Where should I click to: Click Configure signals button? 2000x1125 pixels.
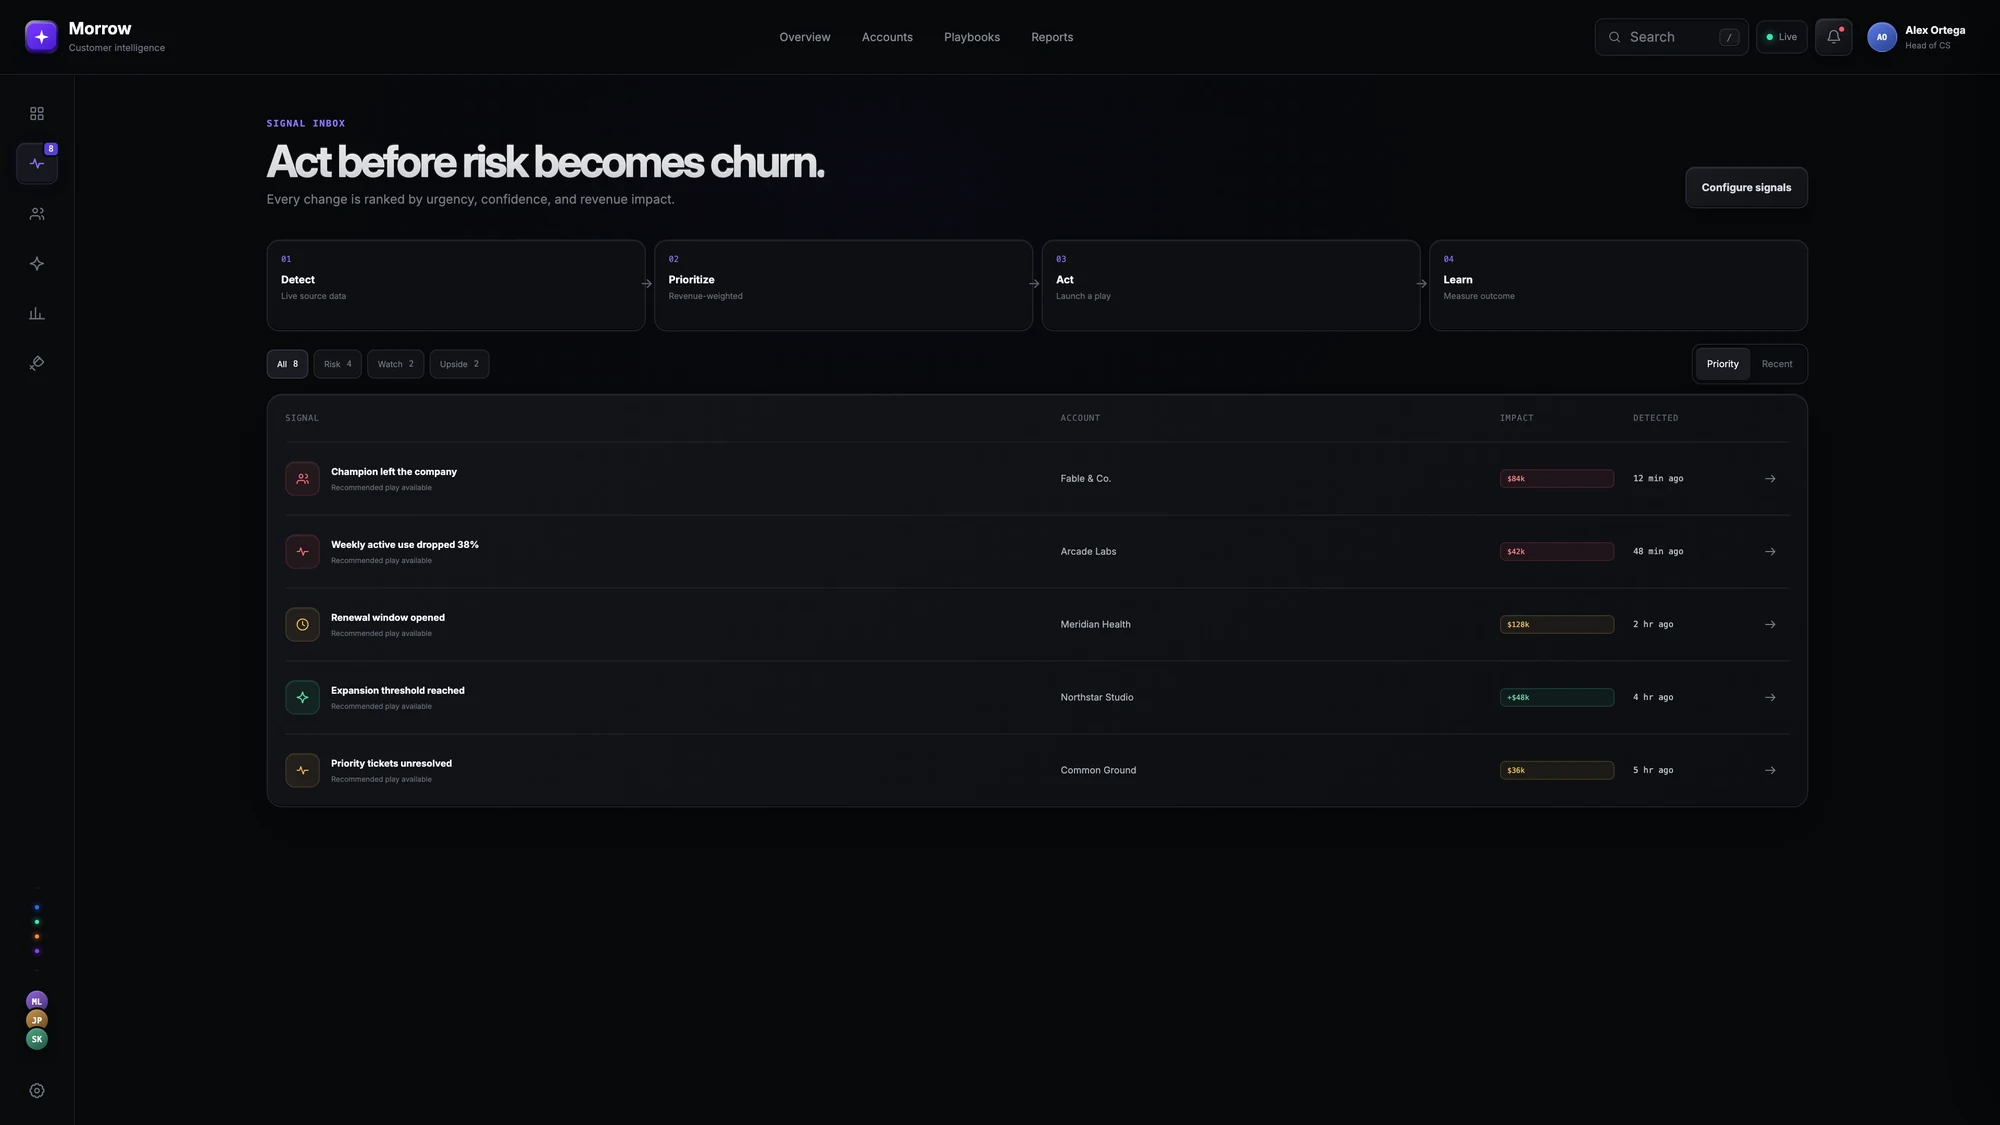(x=1746, y=188)
